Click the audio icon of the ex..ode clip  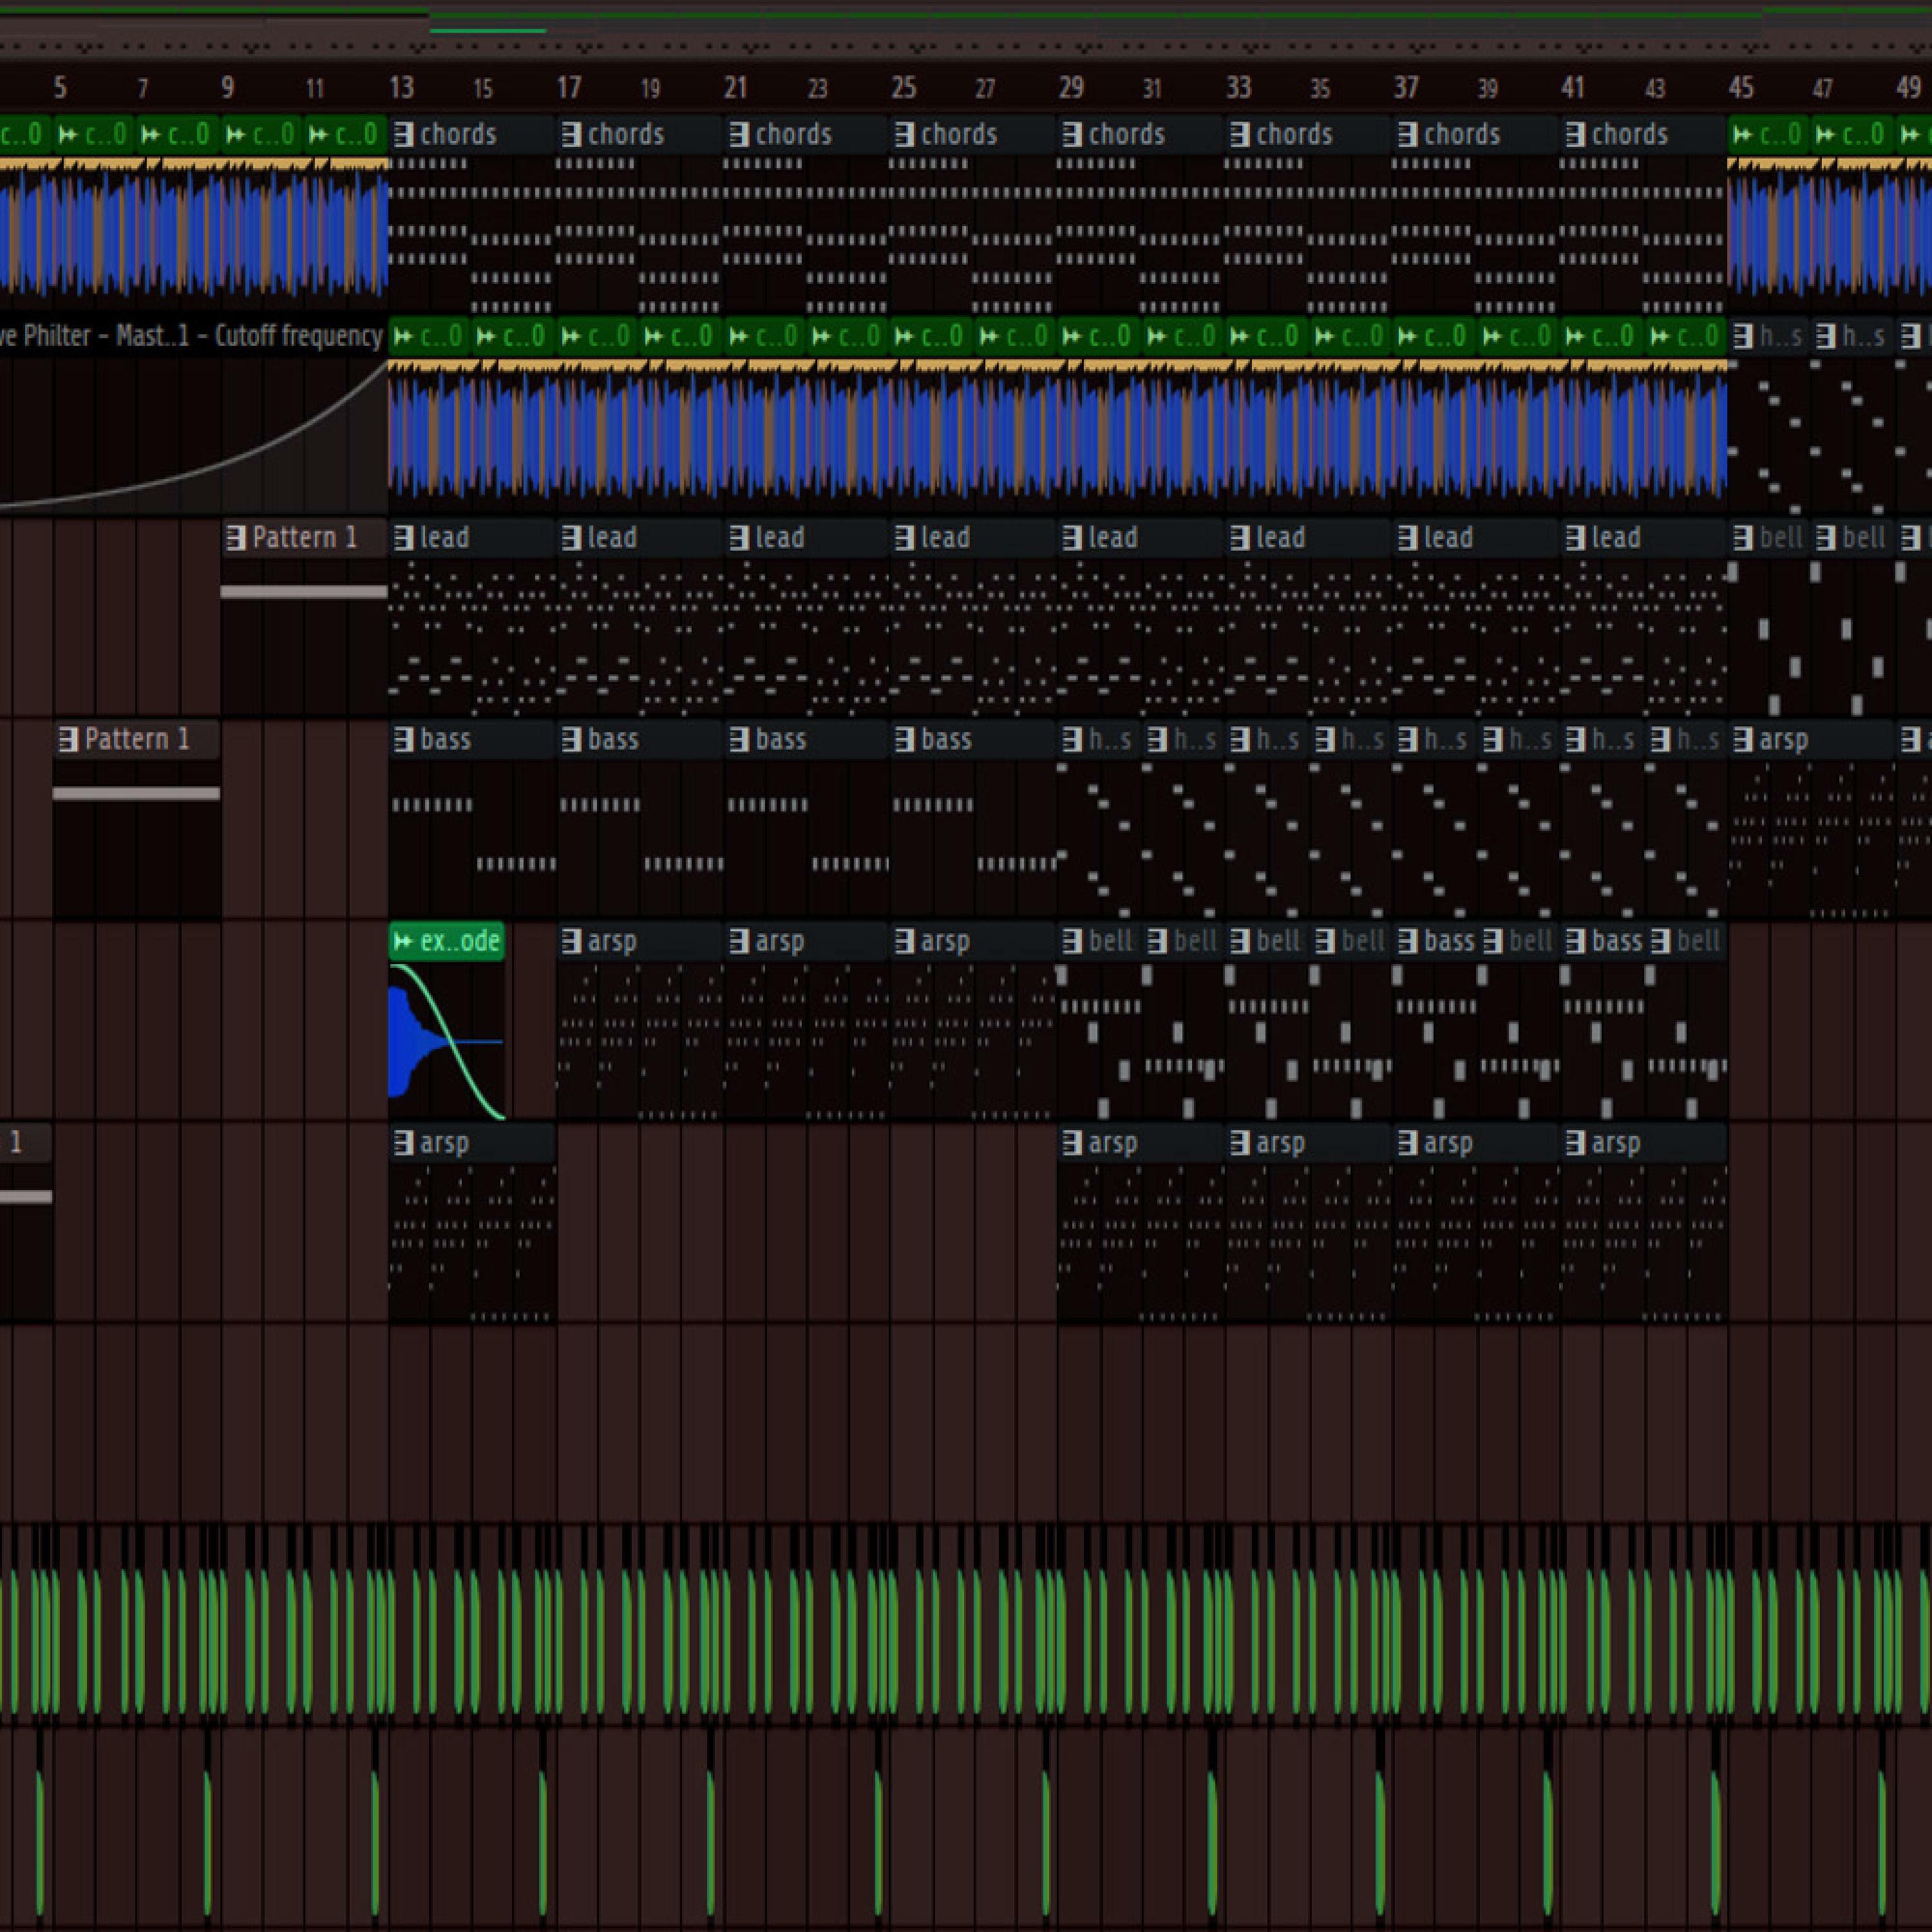pyautogui.click(x=404, y=941)
